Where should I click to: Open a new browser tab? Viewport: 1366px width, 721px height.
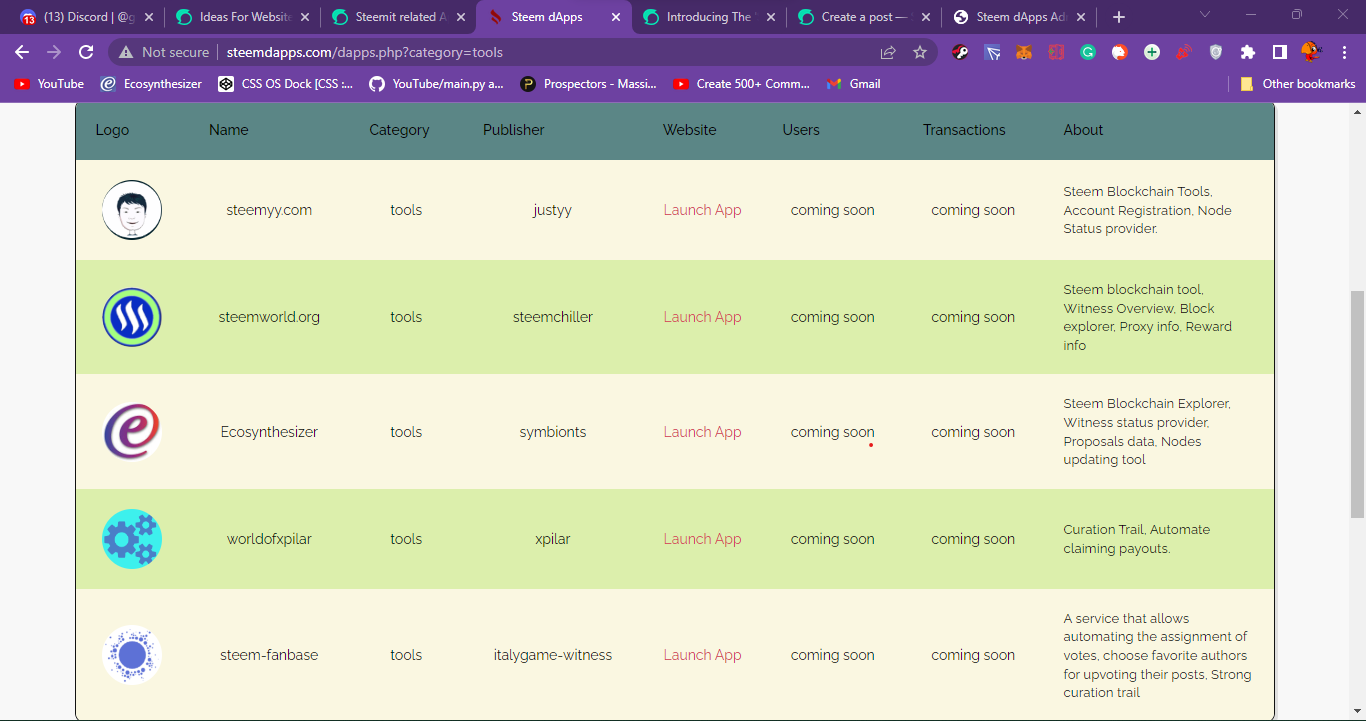tap(1119, 17)
